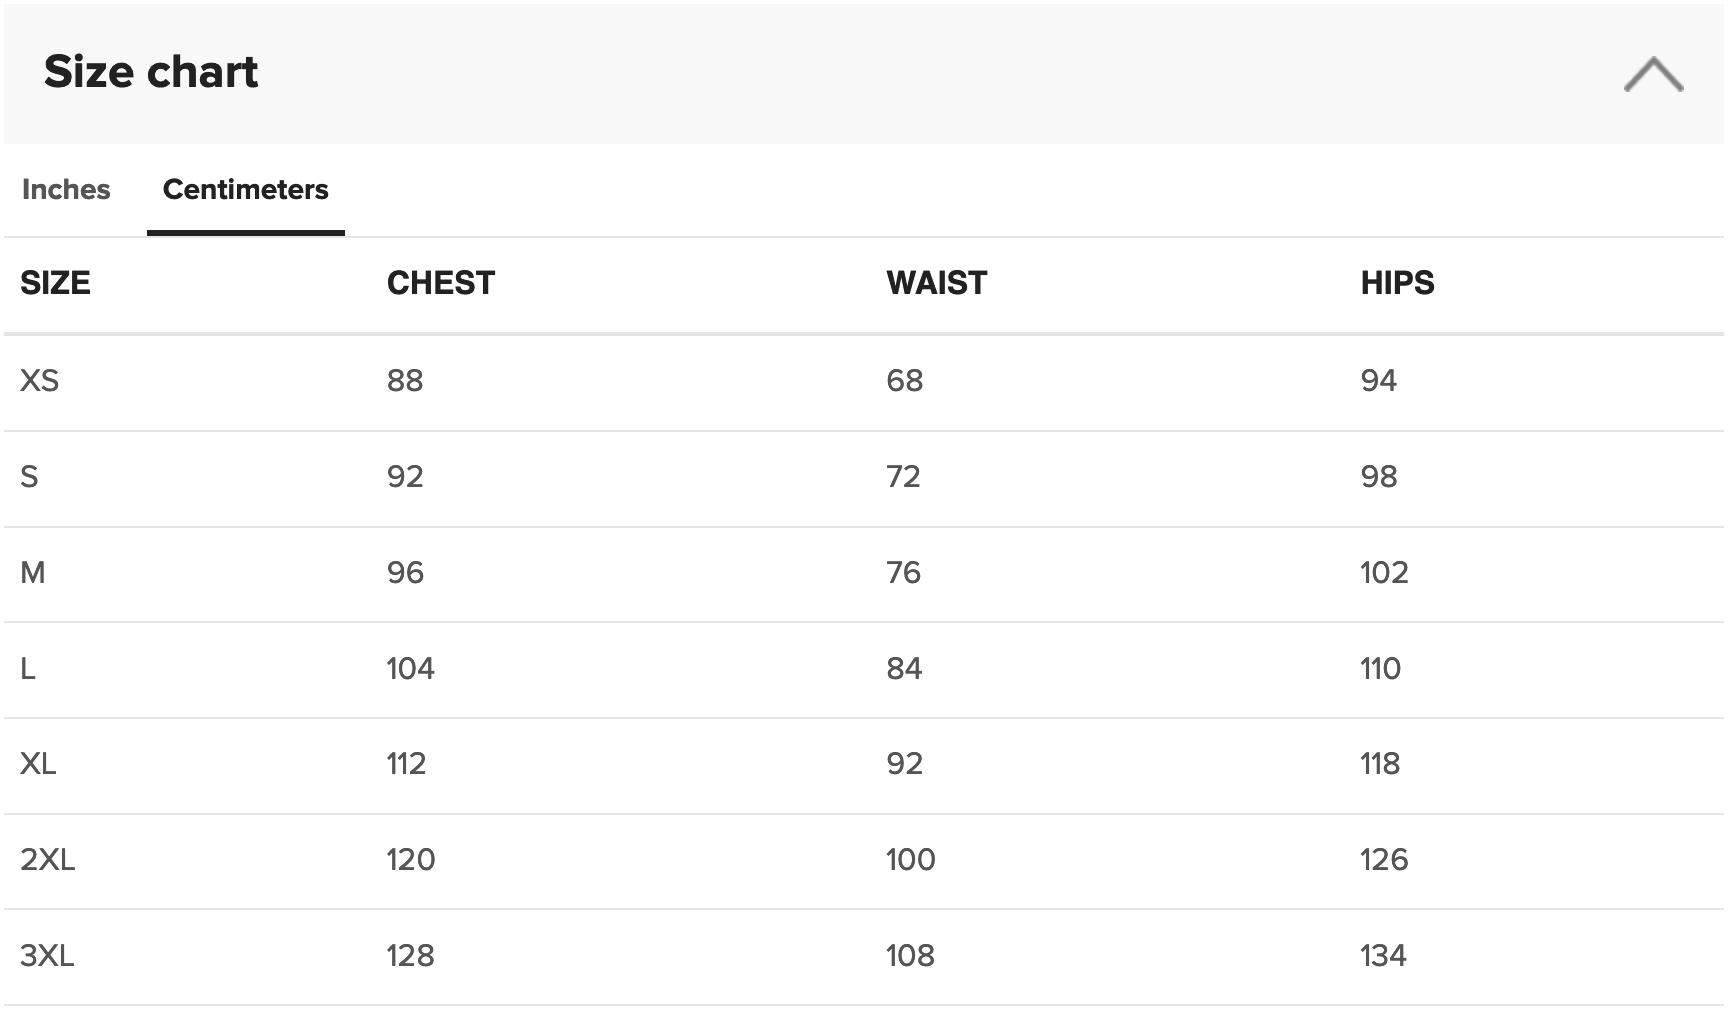This screenshot has width=1730, height=1016.
Task: Click the WAIST column header
Action: tap(936, 283)
